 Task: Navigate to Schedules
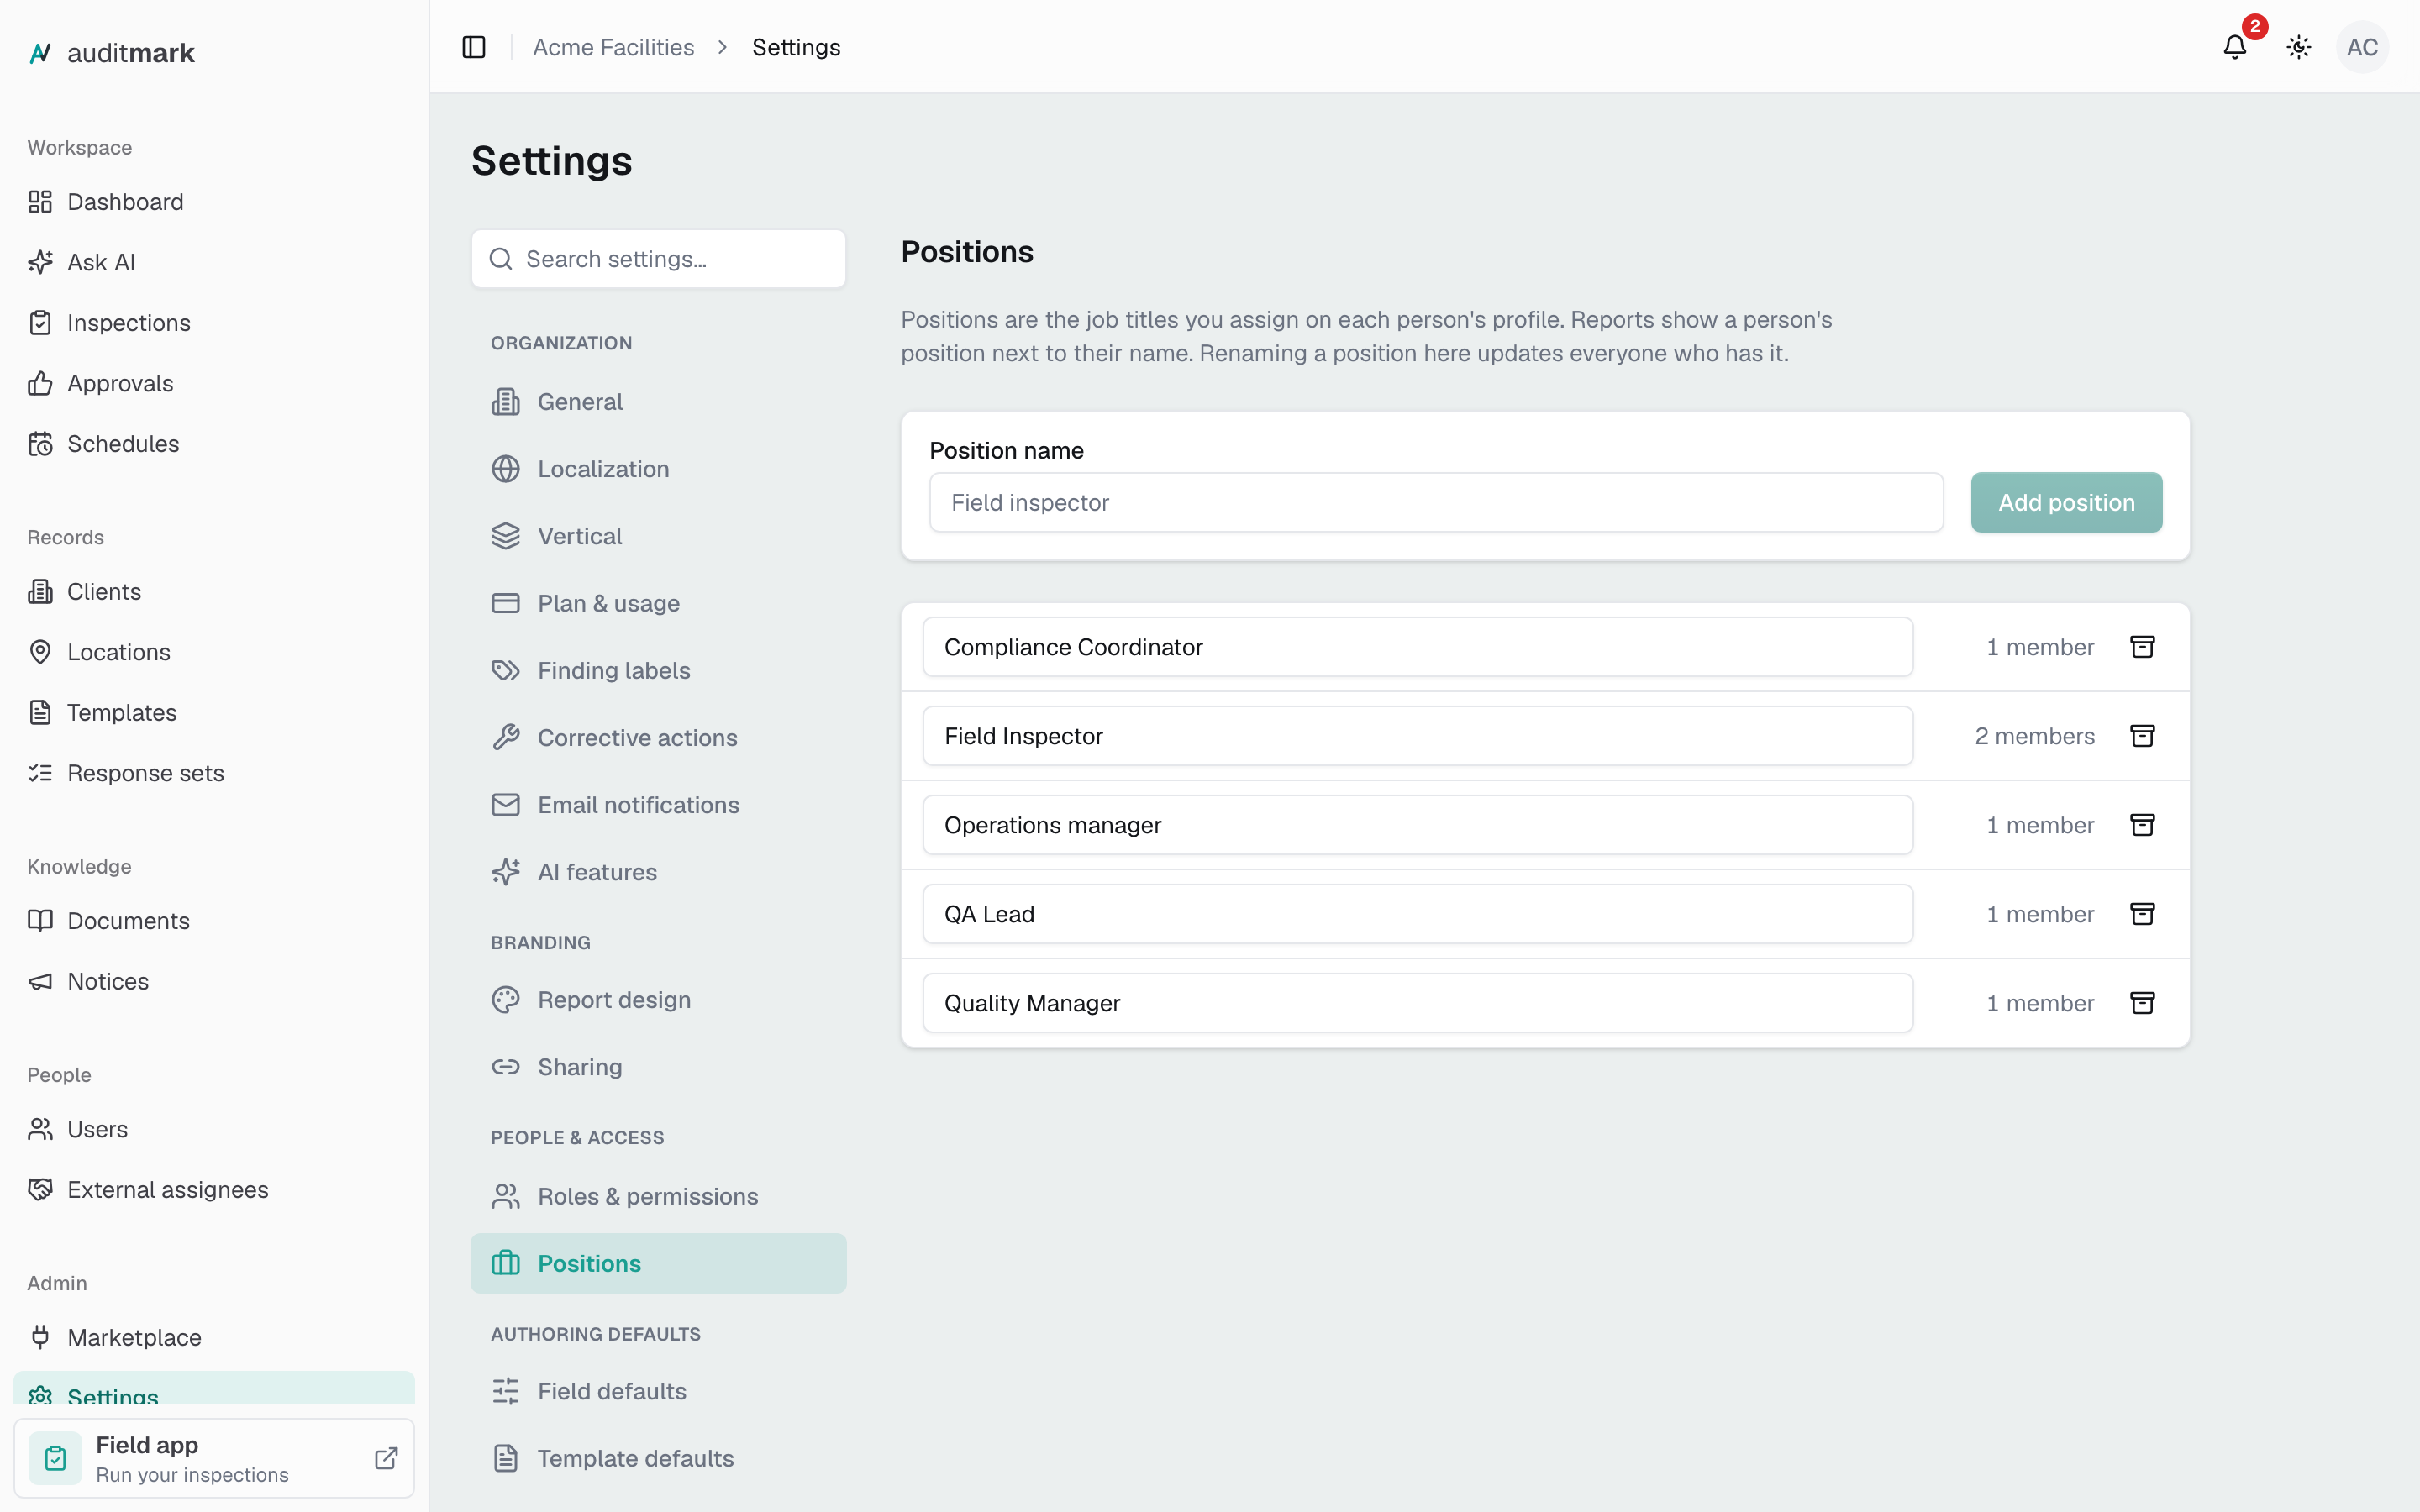[x=214, y=444]
